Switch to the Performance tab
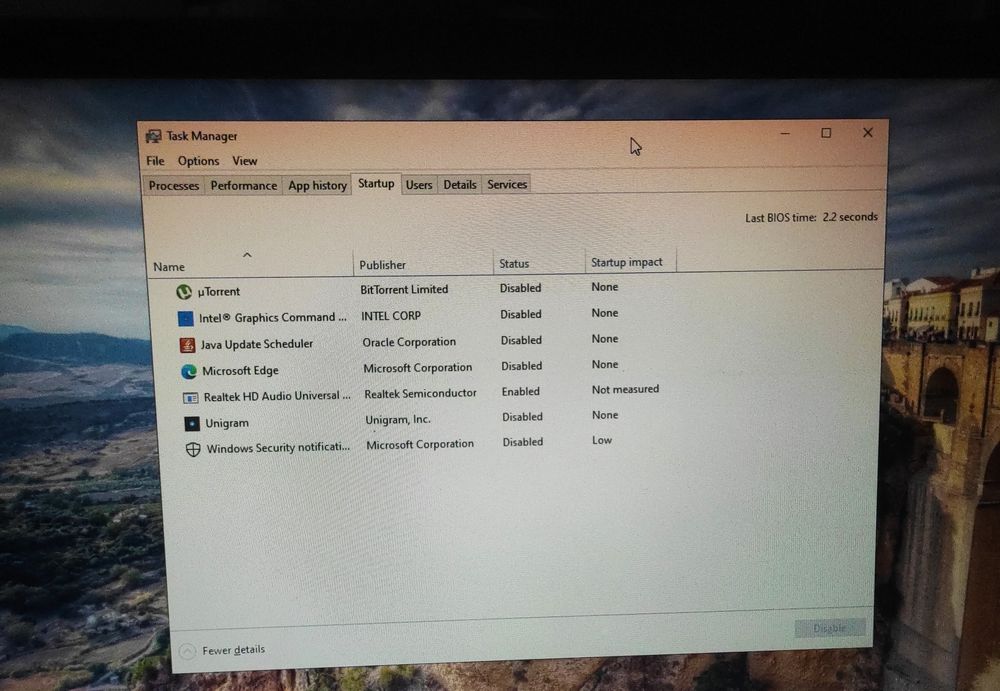This screenshot has width=1000, height=691. (x=244, y=186)
